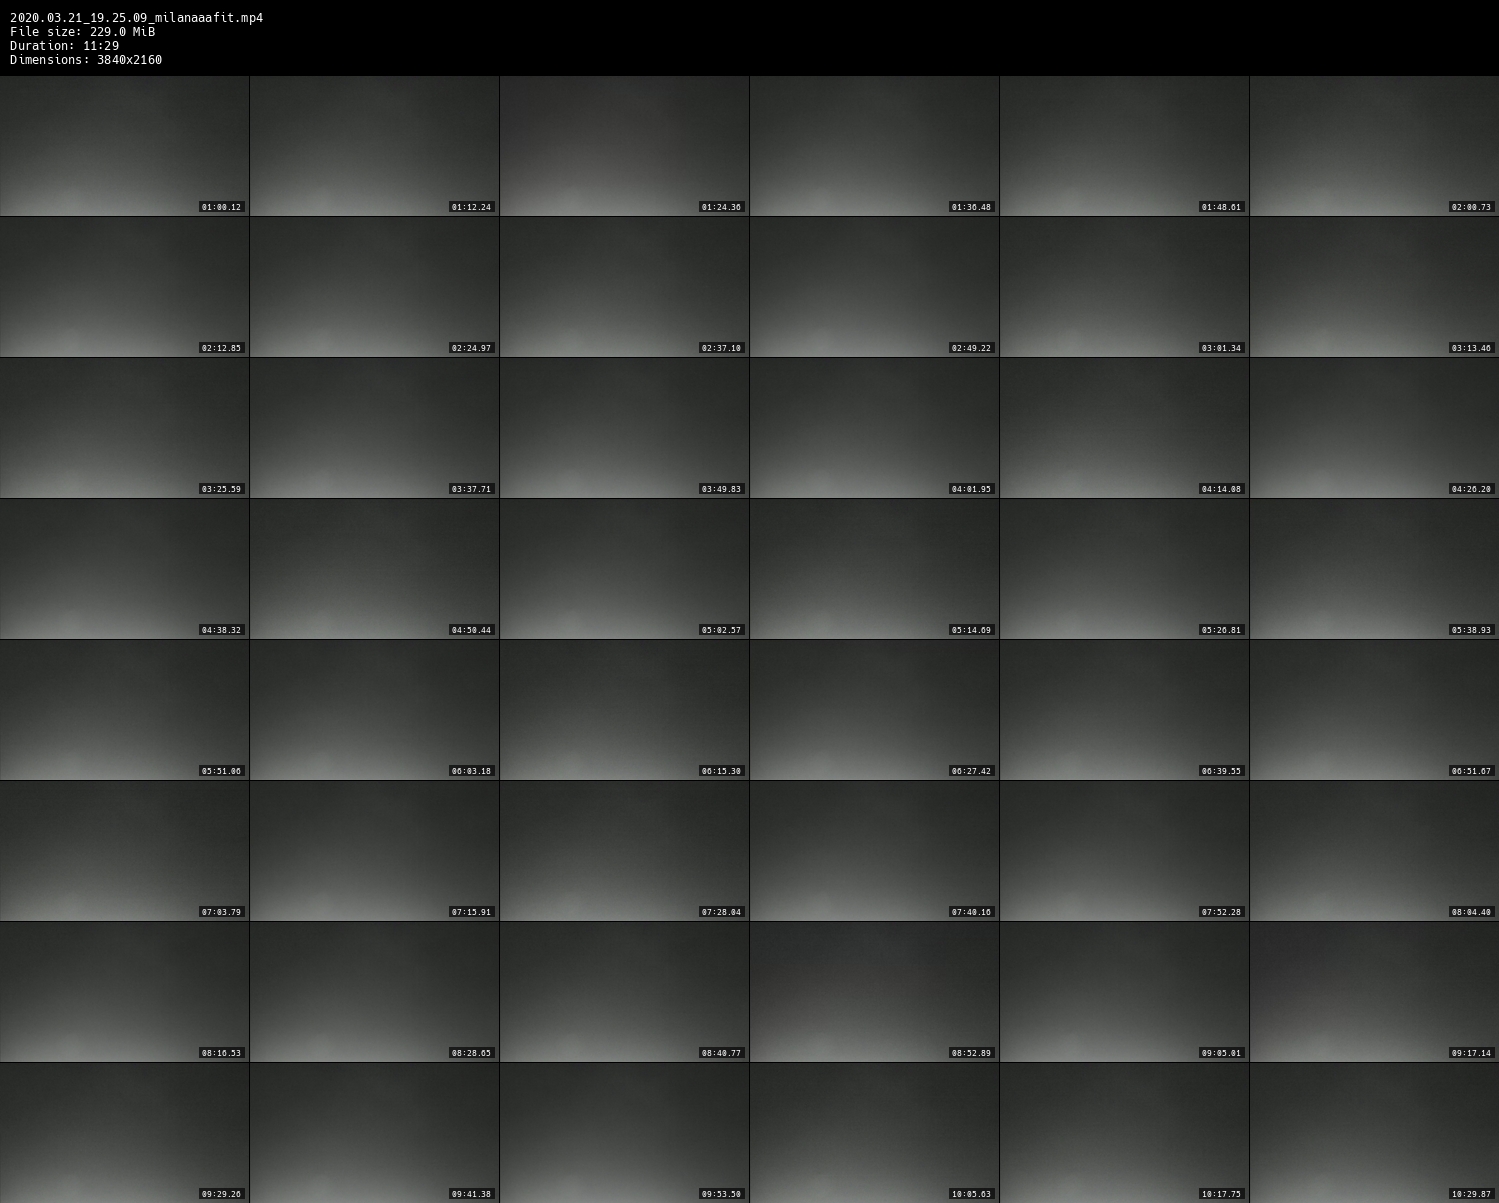Choose the frame labeled 02:24.97

(x=374, y=287)
